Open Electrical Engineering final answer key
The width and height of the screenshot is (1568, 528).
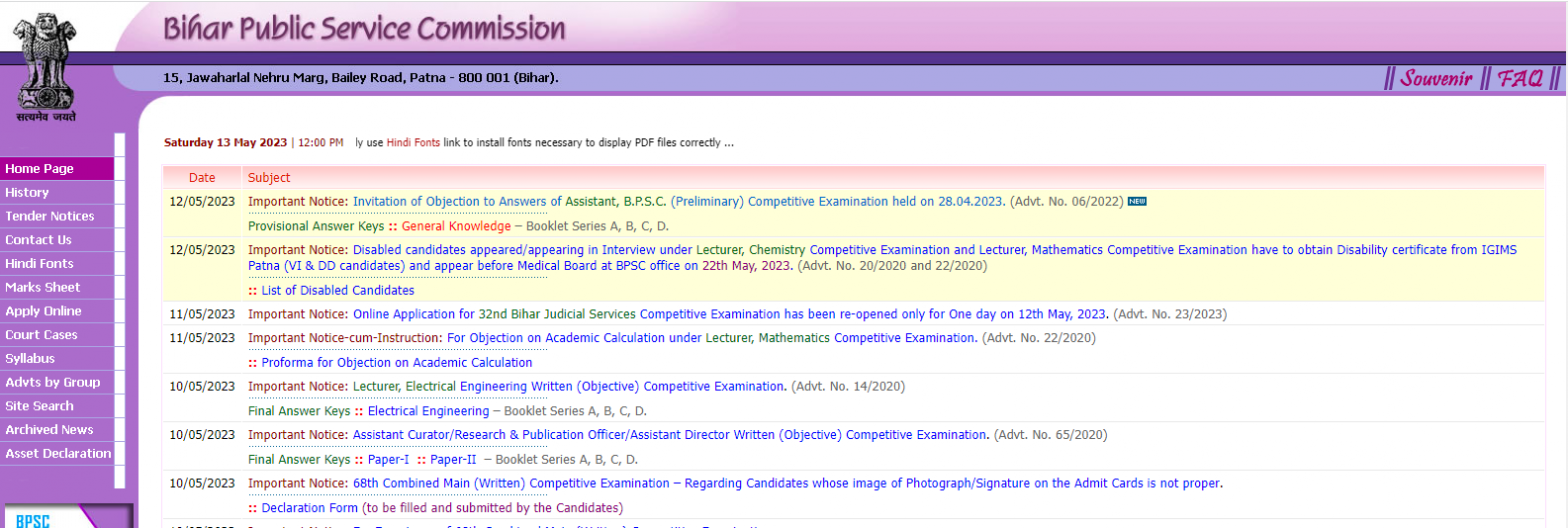pos(428,411)
